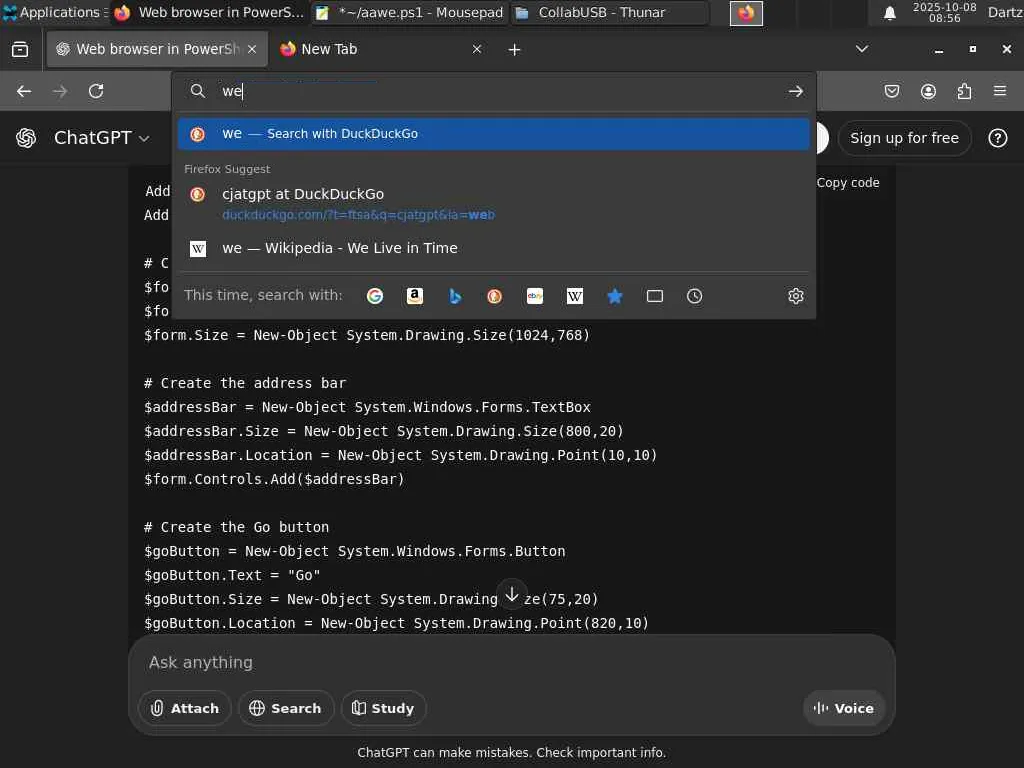
Task: Search this time with Wikipedia icon
Action: [575, 296]
